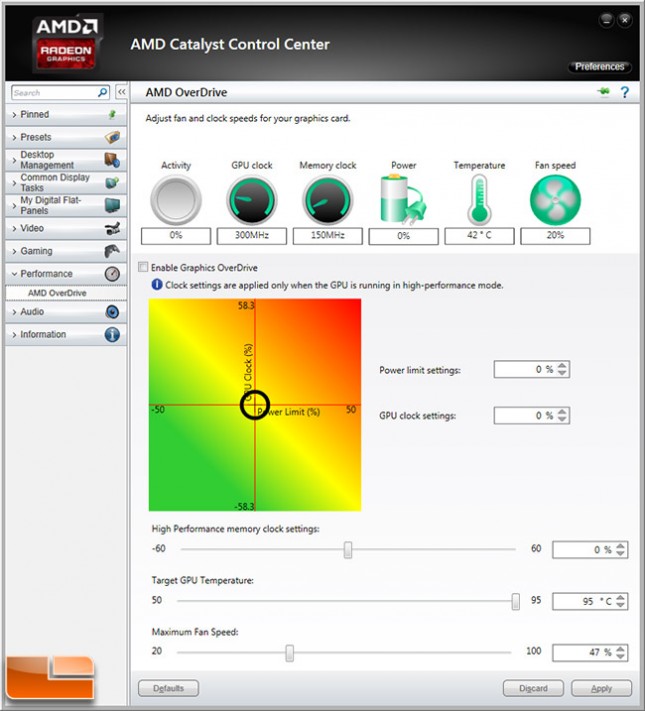The image size is (645, 711).
Task: Click the Performance gauge icon
Action: click(x=112, y=274)
